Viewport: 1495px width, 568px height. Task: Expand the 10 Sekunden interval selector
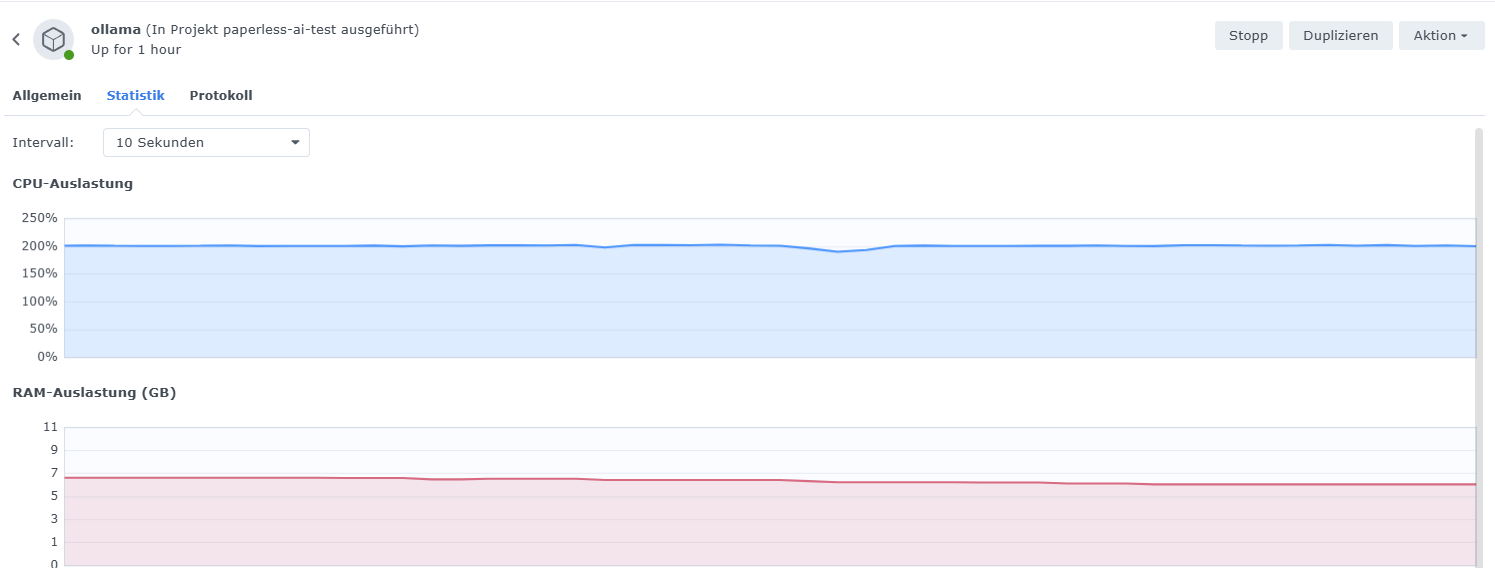pos(206,143)
